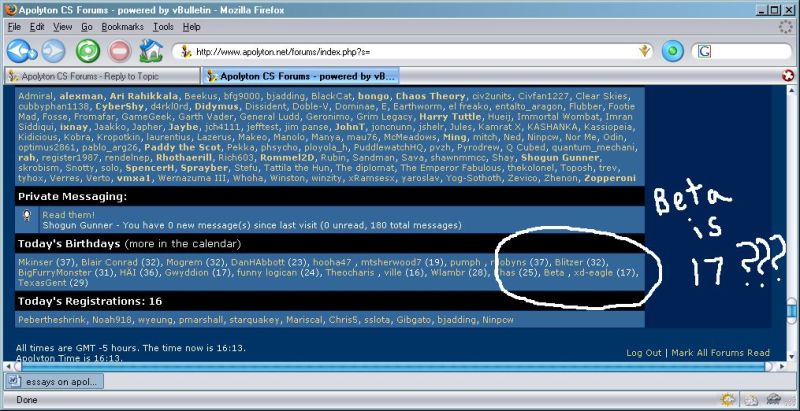Viewport: 800px width, 411px height.
Task: Open the address bar history dropdown
Action: (645, 50)
